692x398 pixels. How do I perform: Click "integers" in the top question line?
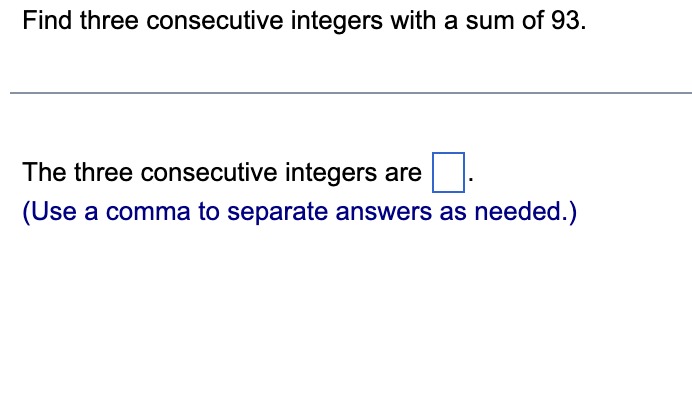(x=336, y=21)
